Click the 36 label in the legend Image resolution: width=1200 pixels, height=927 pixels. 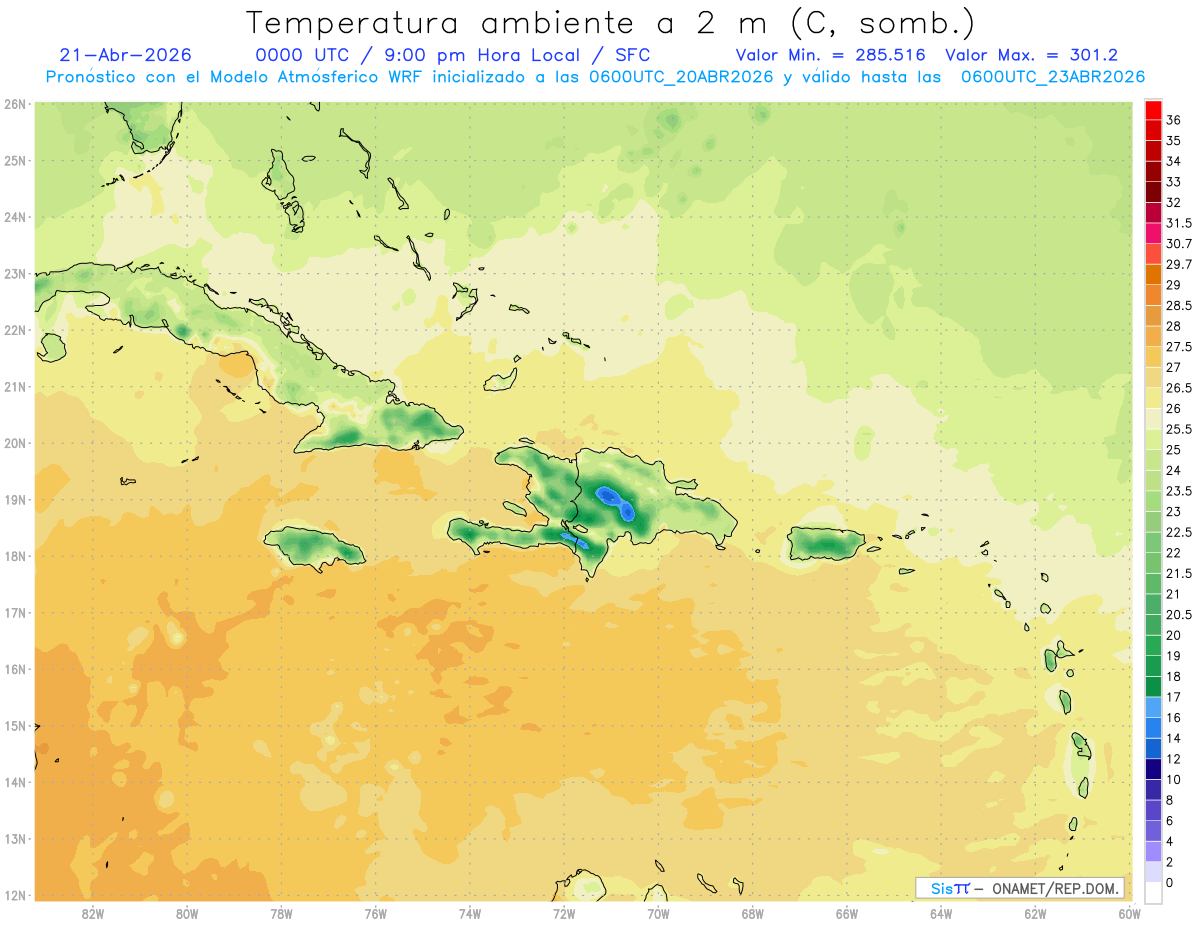(1173, 120)
